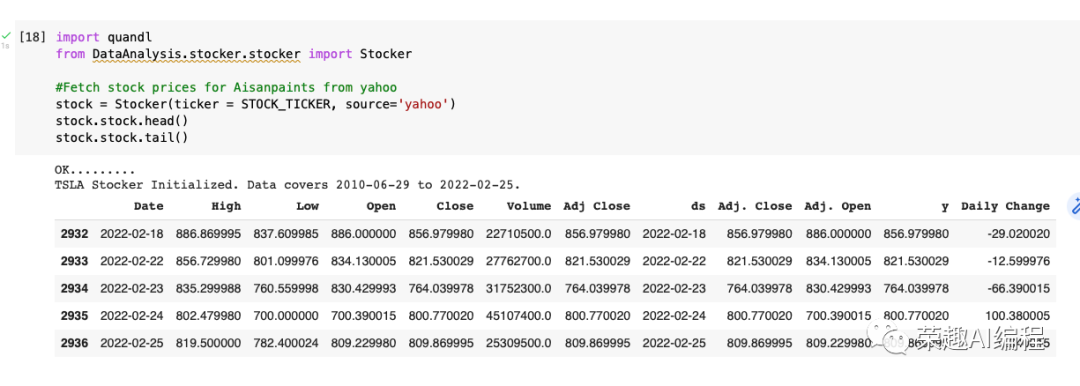Click the green cell execution checkmark
Viewport: 1080px width, 386px height.
coord(6,35)
